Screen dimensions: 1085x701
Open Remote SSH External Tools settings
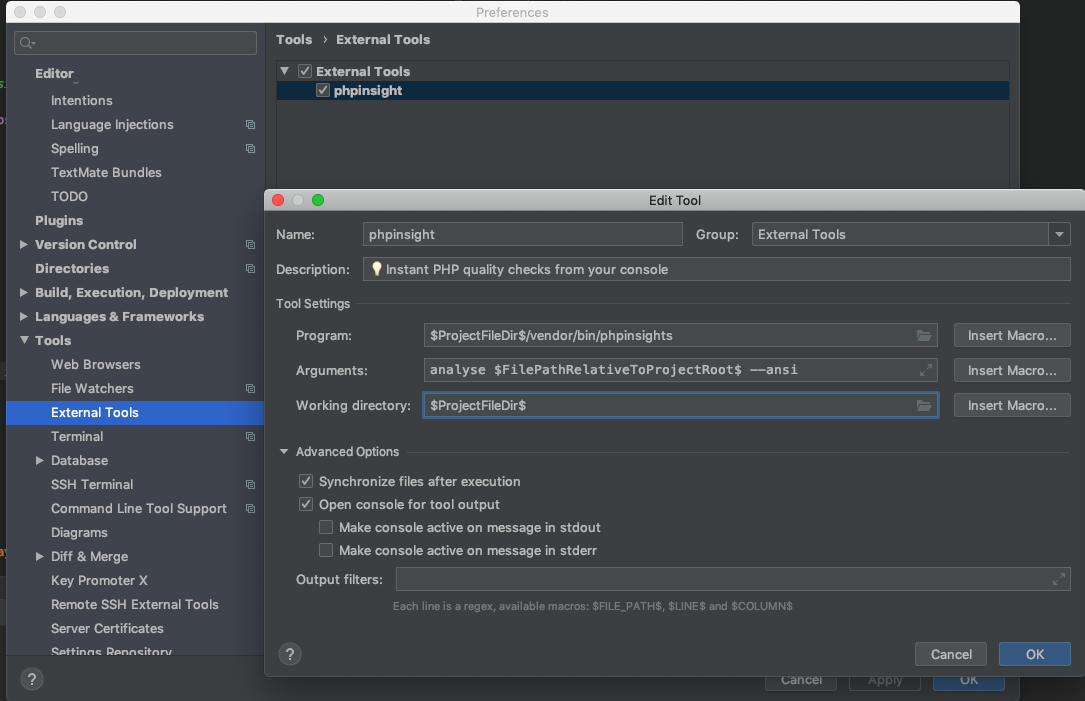coord(134,605)
